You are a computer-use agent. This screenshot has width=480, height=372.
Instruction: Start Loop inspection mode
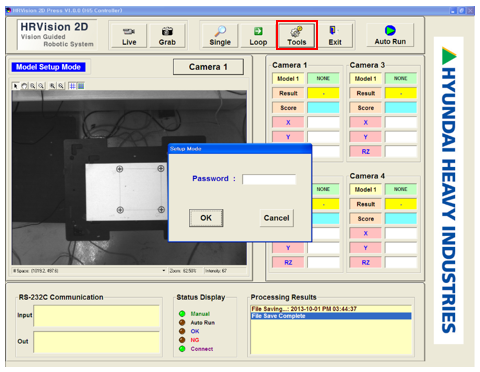pos(258,36)
